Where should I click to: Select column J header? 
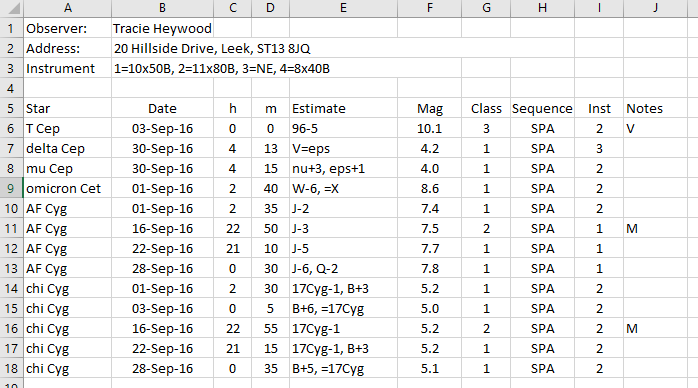655,8
